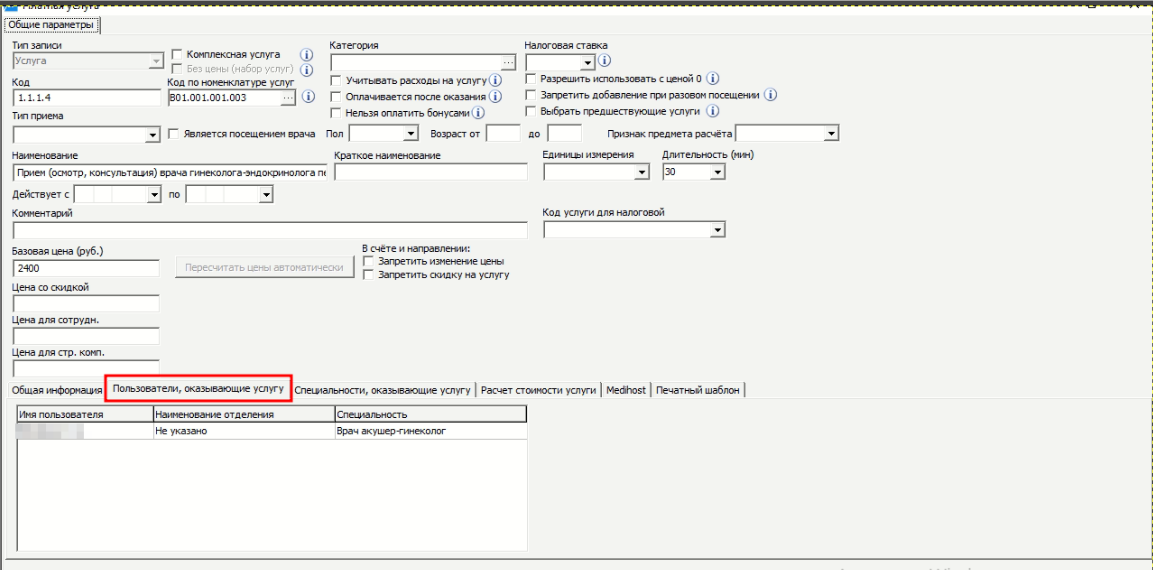Click info icon beside Налоговая ставка dropdown
1153x570 pixels.
604,62
